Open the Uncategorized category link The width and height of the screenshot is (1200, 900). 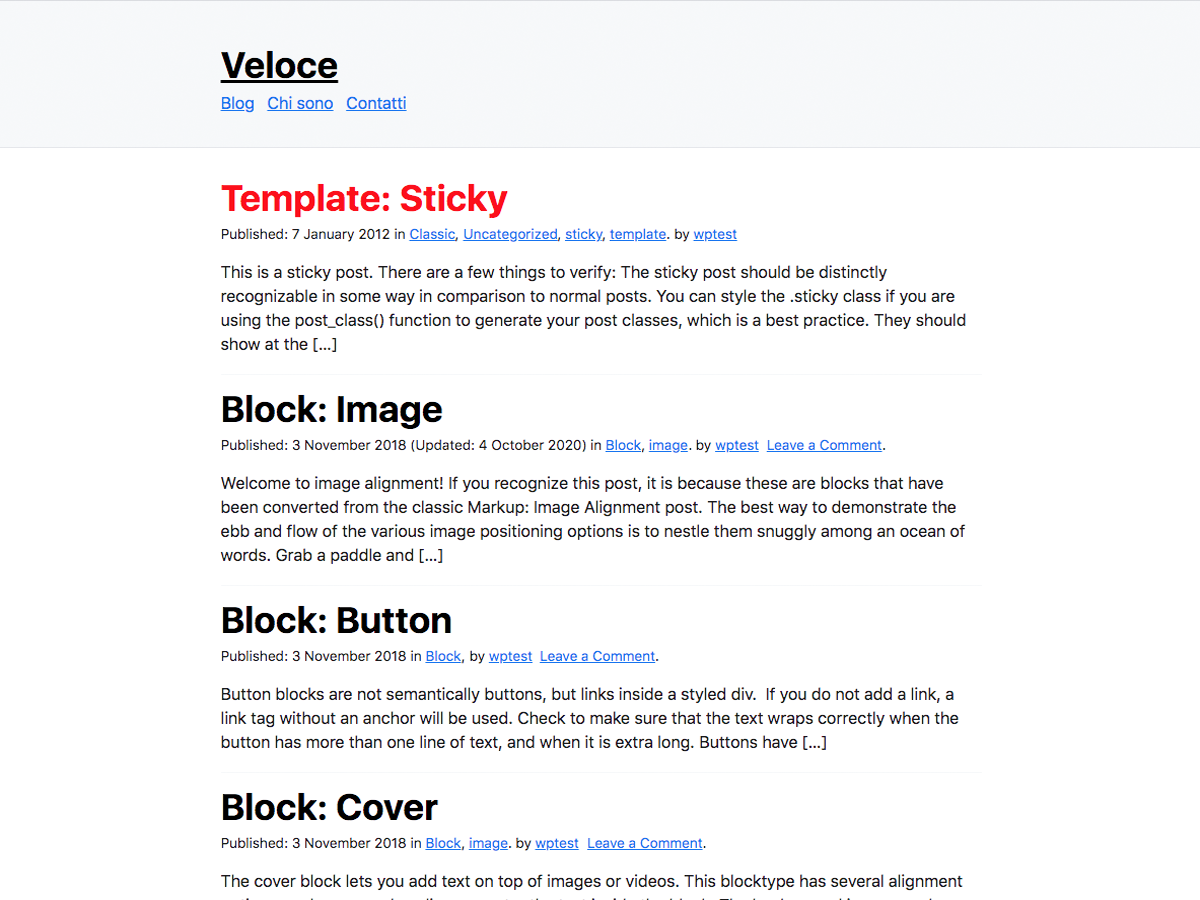(510, 234)
